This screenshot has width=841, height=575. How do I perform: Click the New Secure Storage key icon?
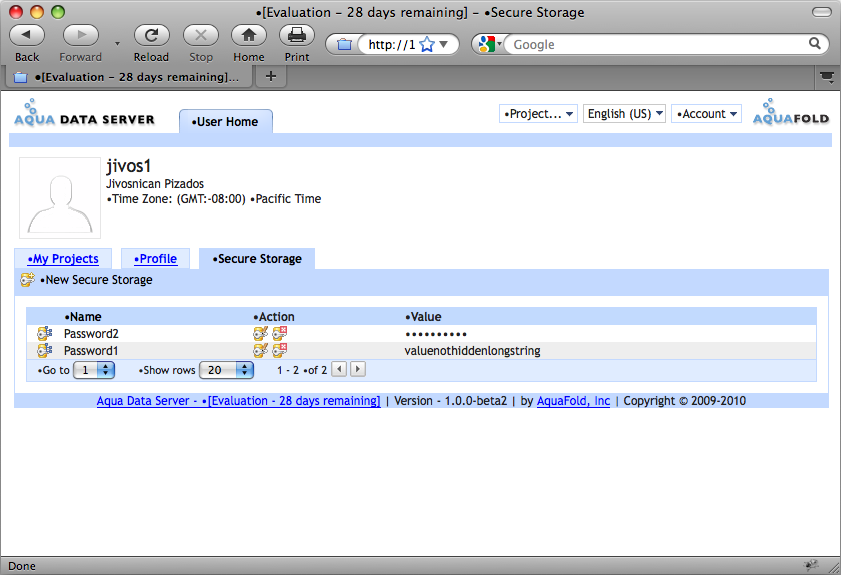(27, 280)
